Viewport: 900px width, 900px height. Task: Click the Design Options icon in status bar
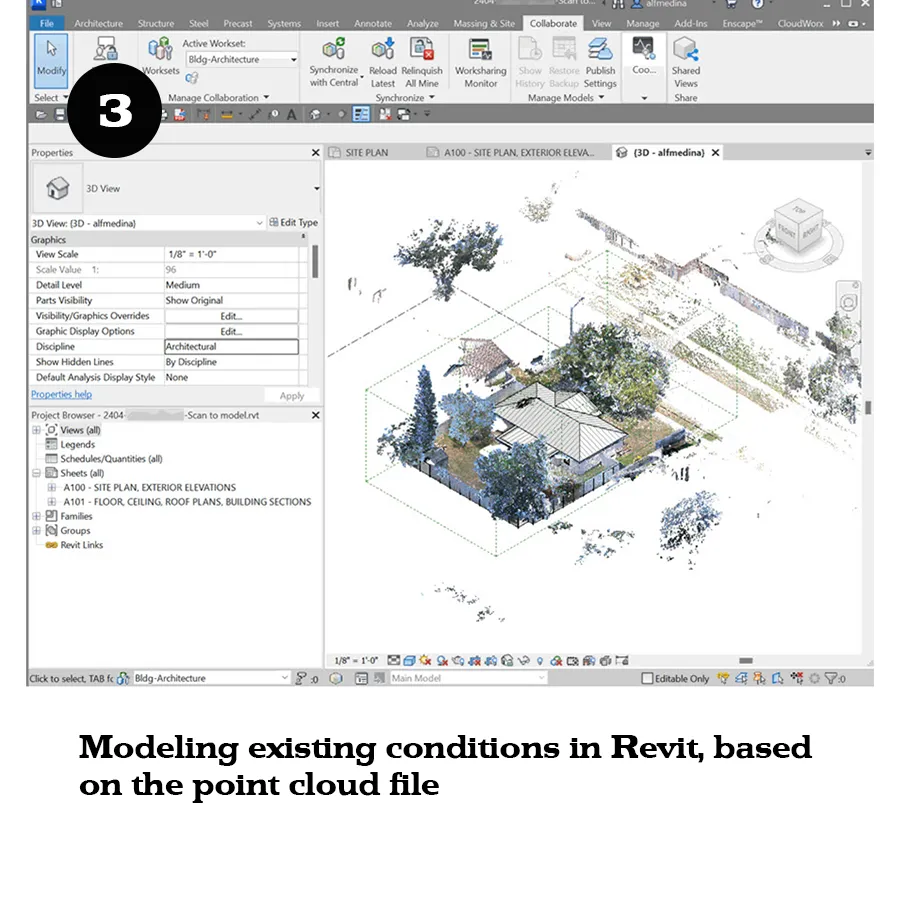coord(361,678)
